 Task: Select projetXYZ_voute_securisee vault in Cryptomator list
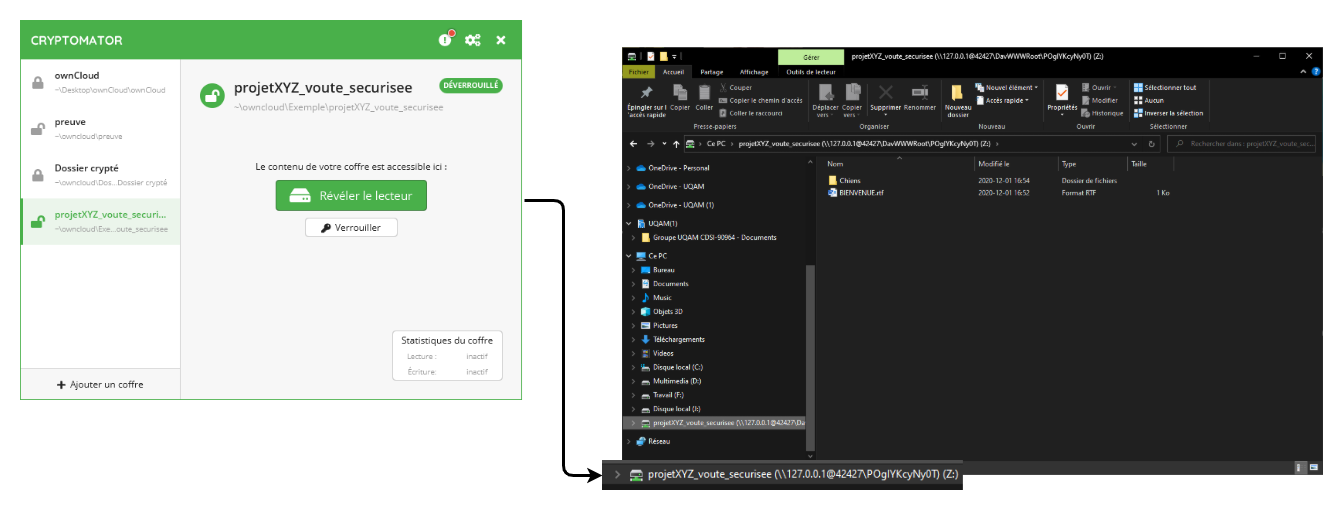click(x=100, y=221)
